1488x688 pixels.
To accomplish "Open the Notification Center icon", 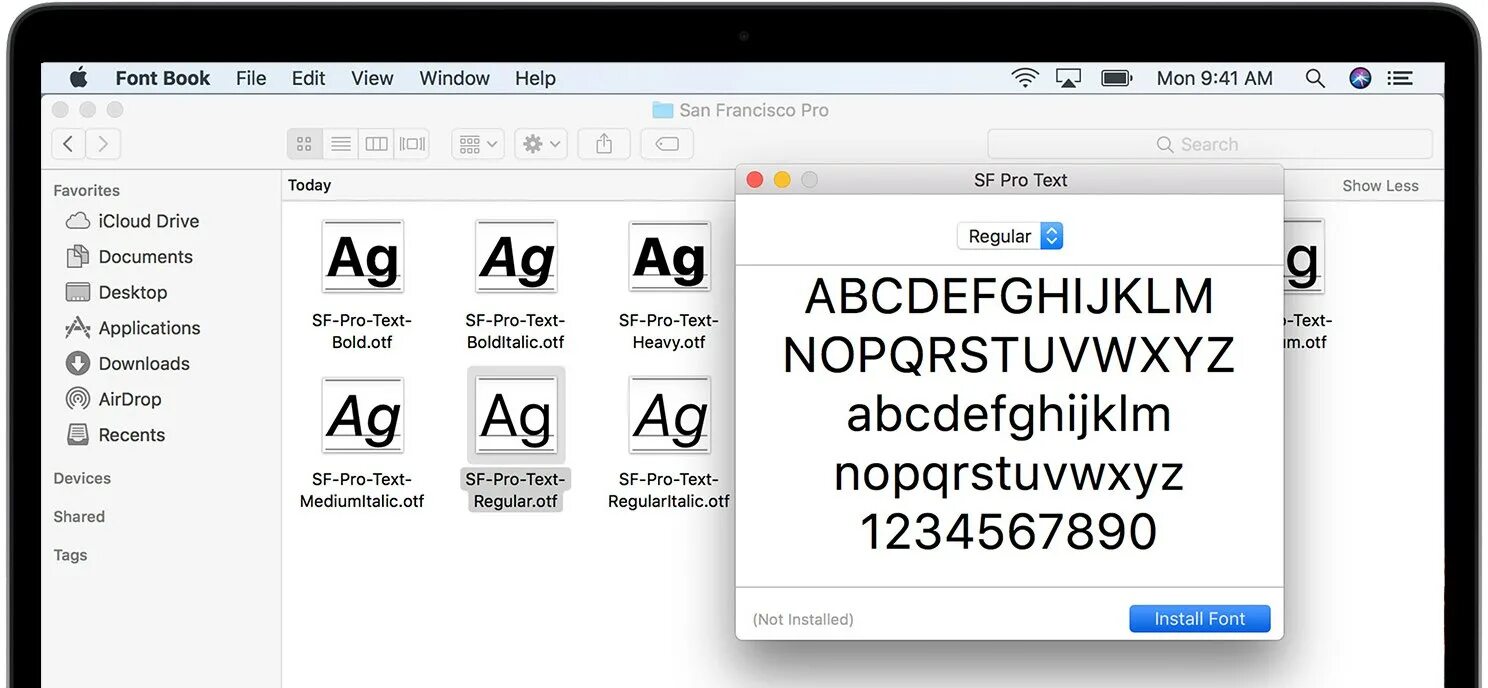I will 1401,78.
